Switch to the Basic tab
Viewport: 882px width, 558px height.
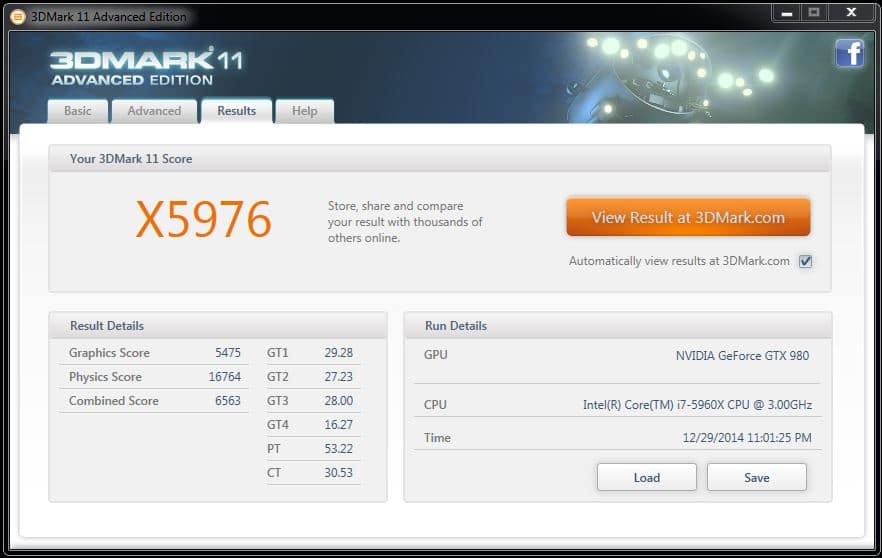point(78,111)
